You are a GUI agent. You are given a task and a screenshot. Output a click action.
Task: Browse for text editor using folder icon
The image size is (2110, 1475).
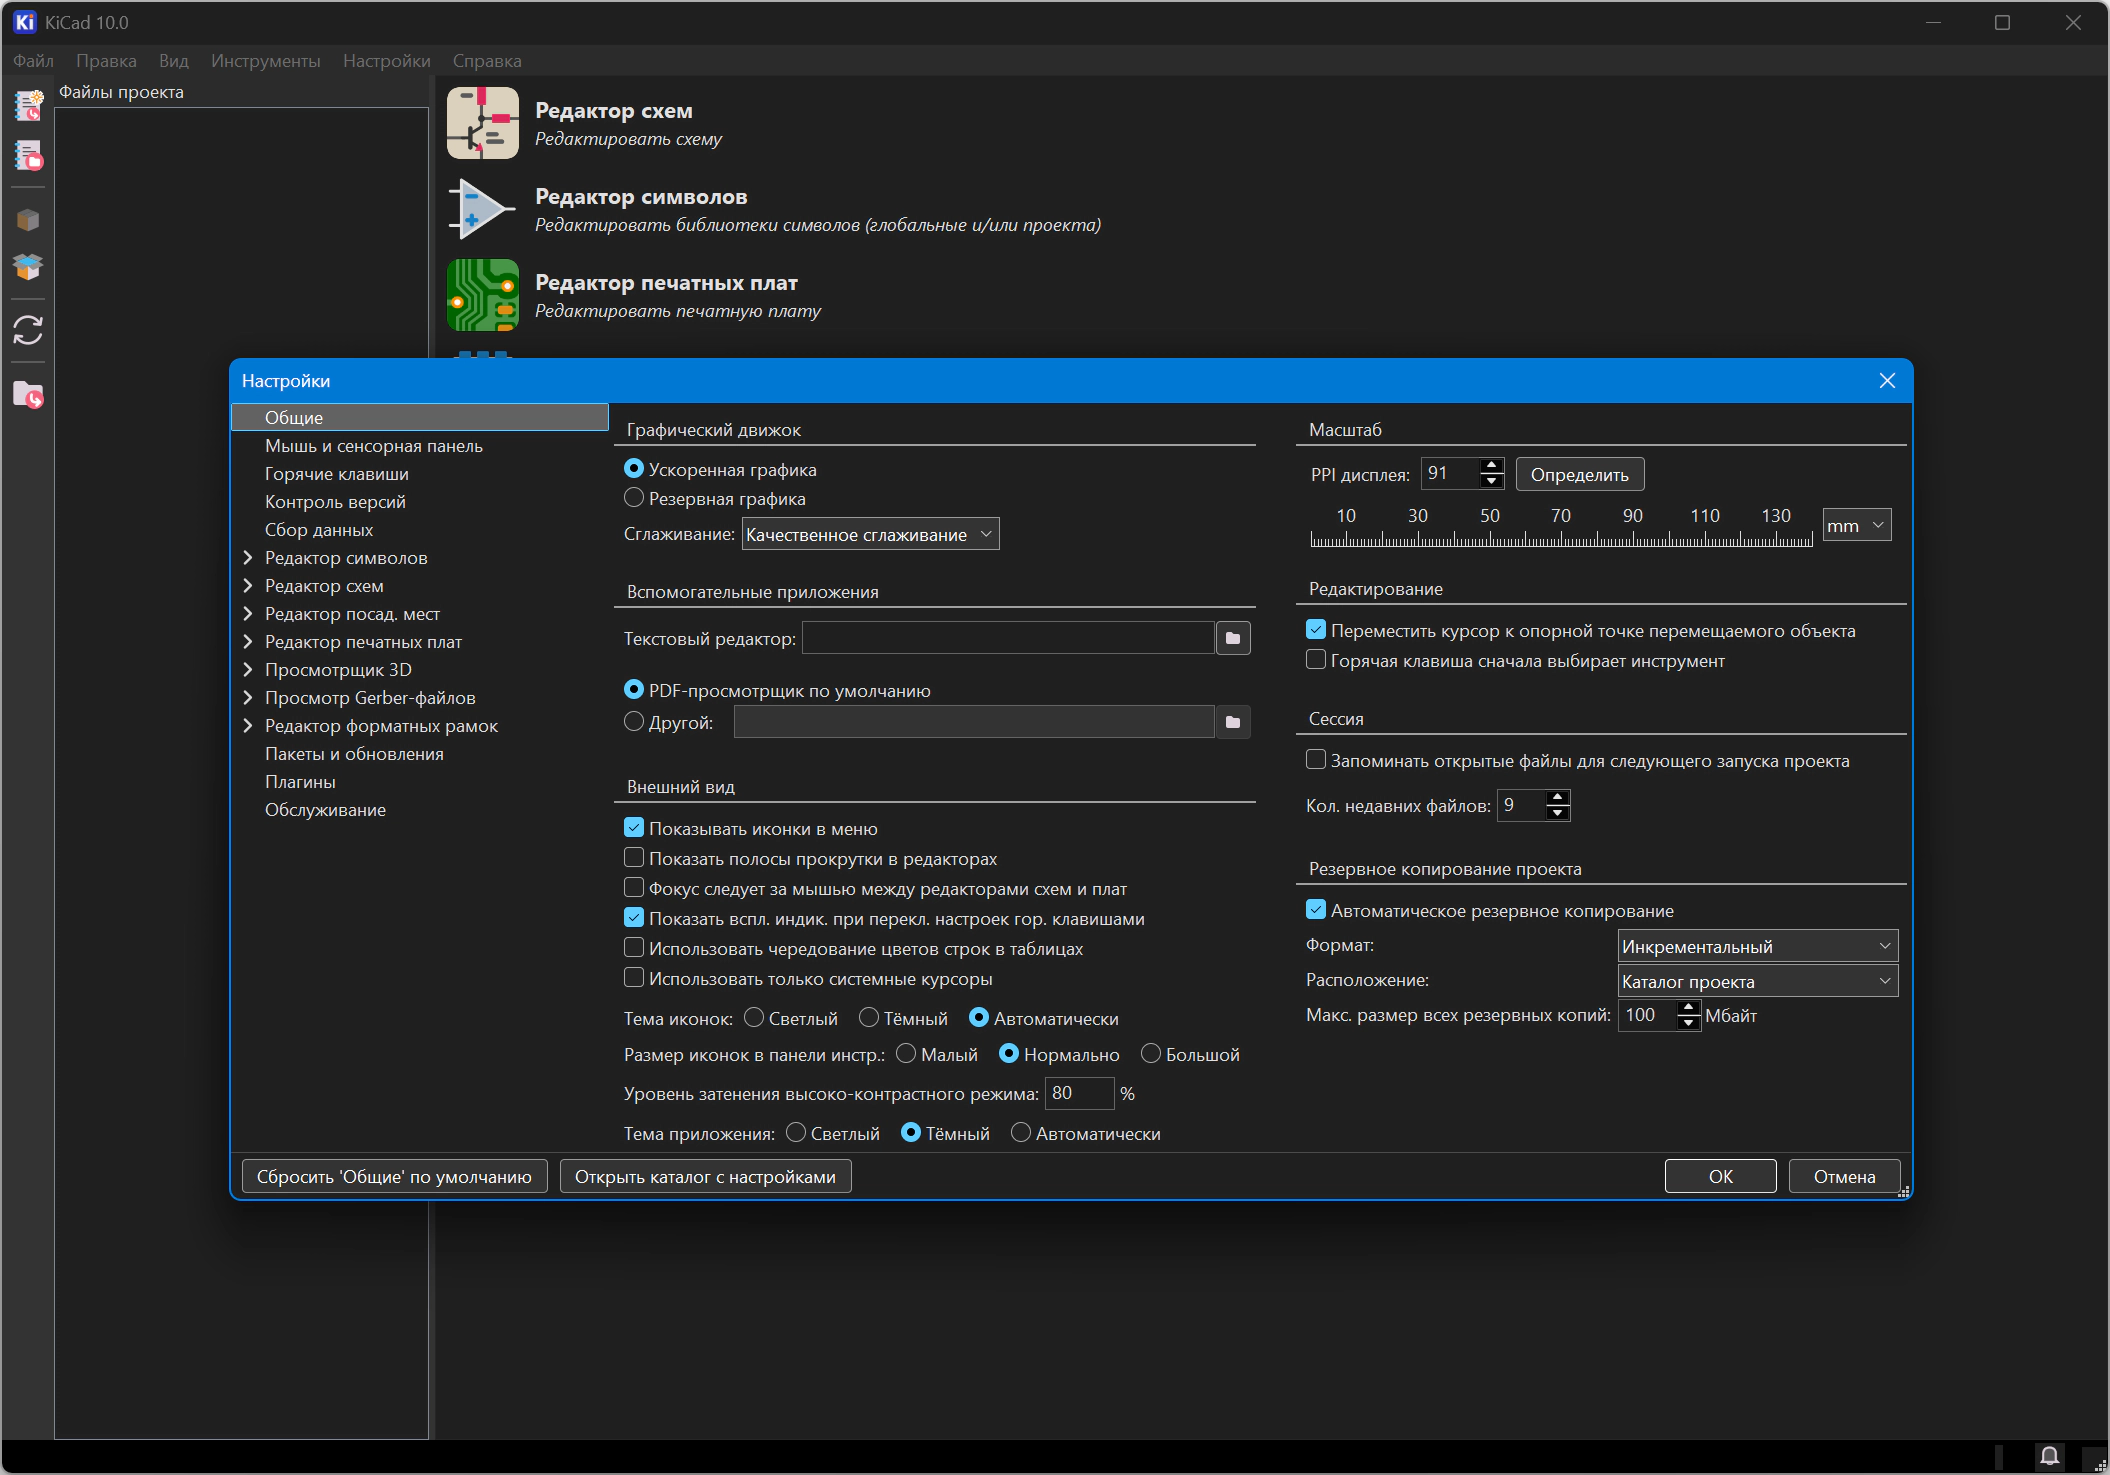coord(1233,638)
